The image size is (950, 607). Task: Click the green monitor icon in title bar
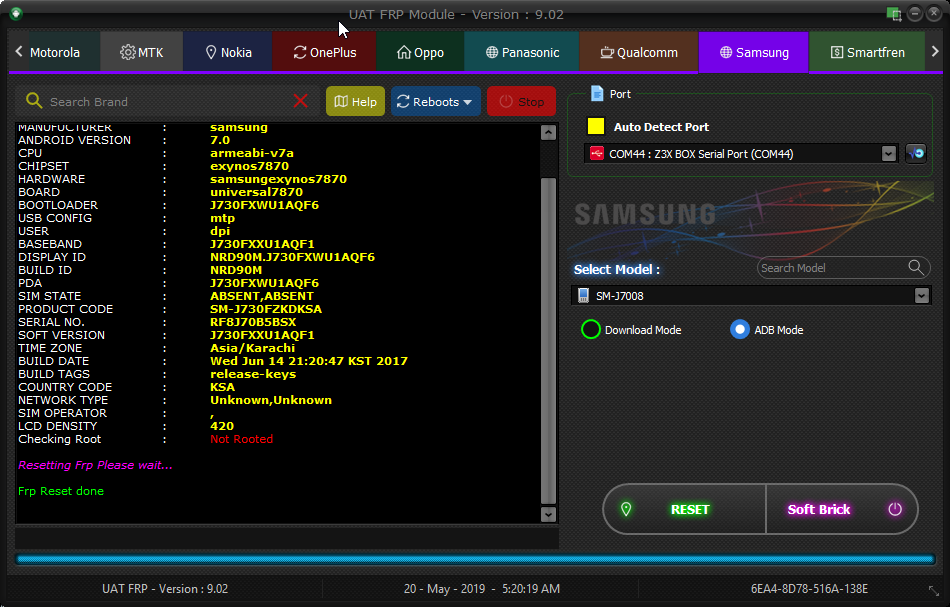pyautogui.click(x=894, y=14)
